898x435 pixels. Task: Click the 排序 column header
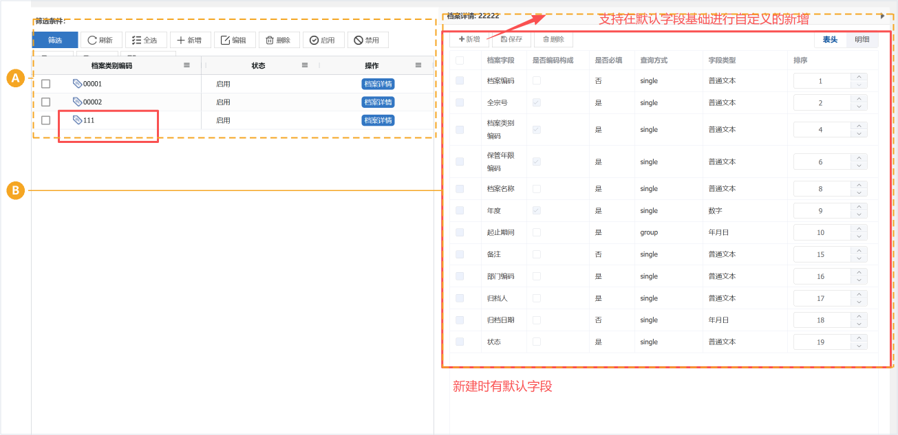point(800,60)
